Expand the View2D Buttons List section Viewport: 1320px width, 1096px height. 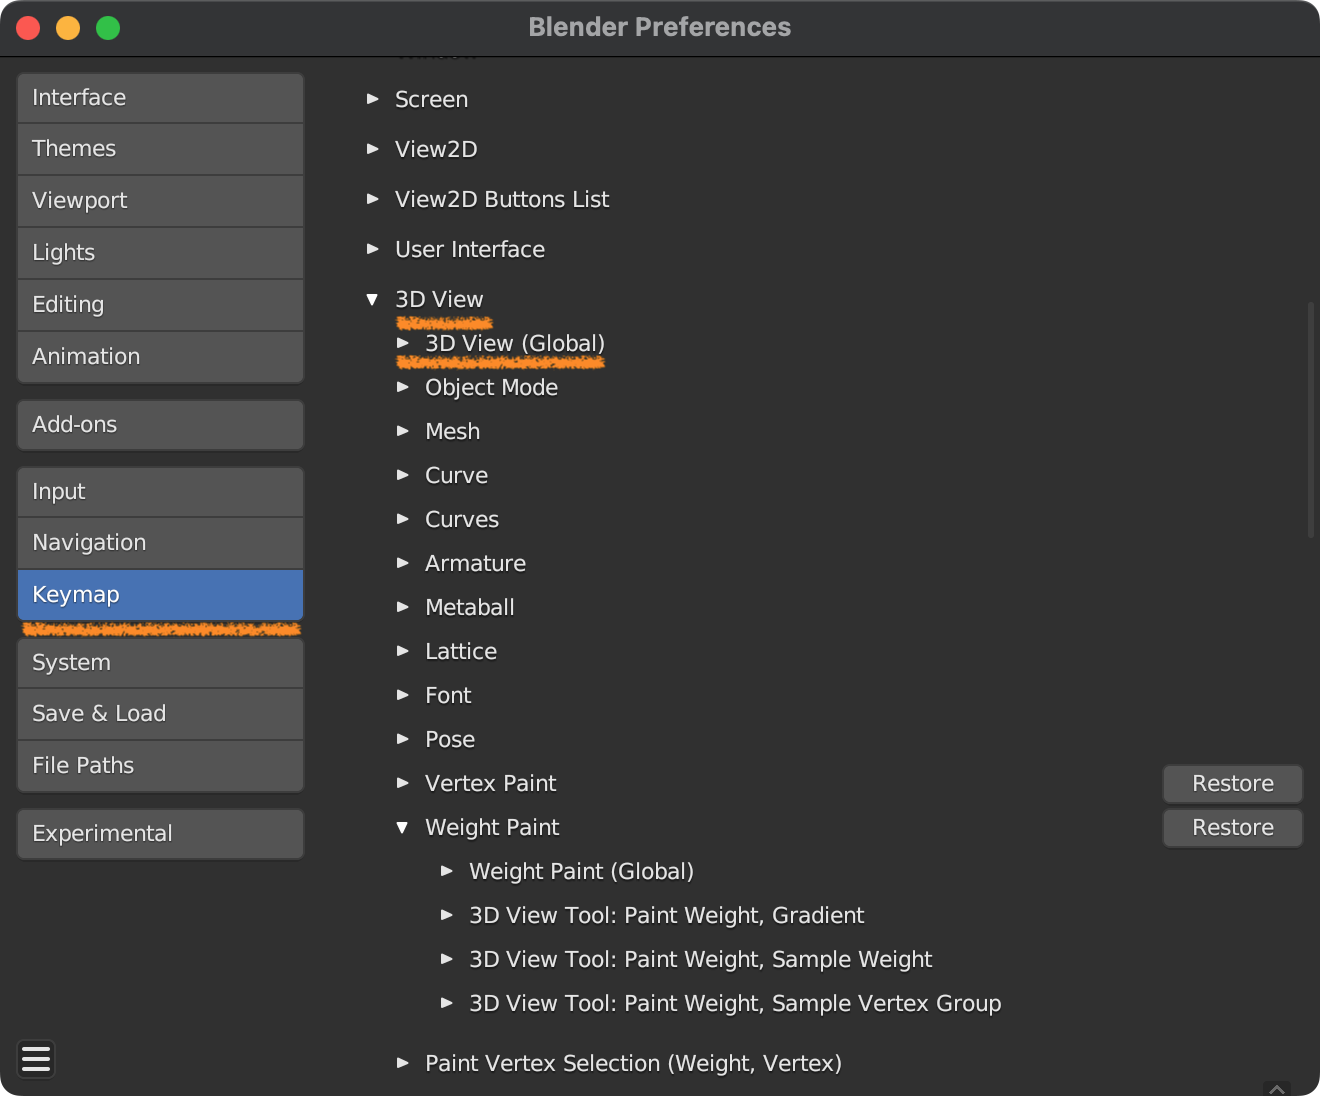373,199
